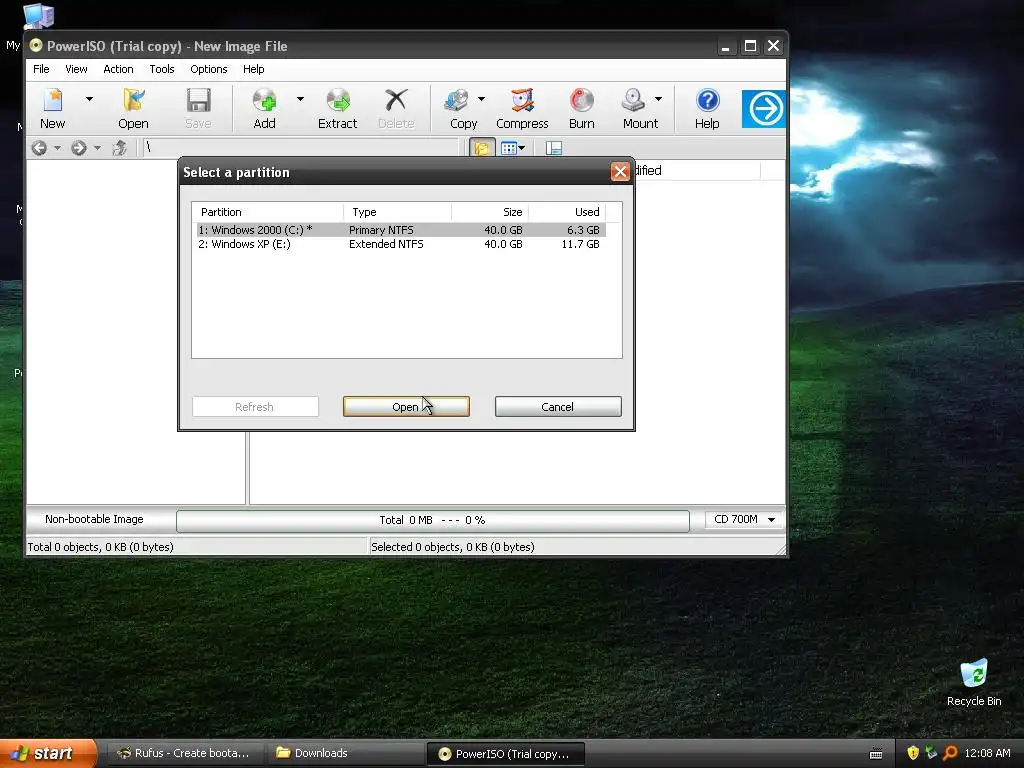This screenshot has height=768, width=1024.
Task: Open the Options menu
Action: coord(209,69)
